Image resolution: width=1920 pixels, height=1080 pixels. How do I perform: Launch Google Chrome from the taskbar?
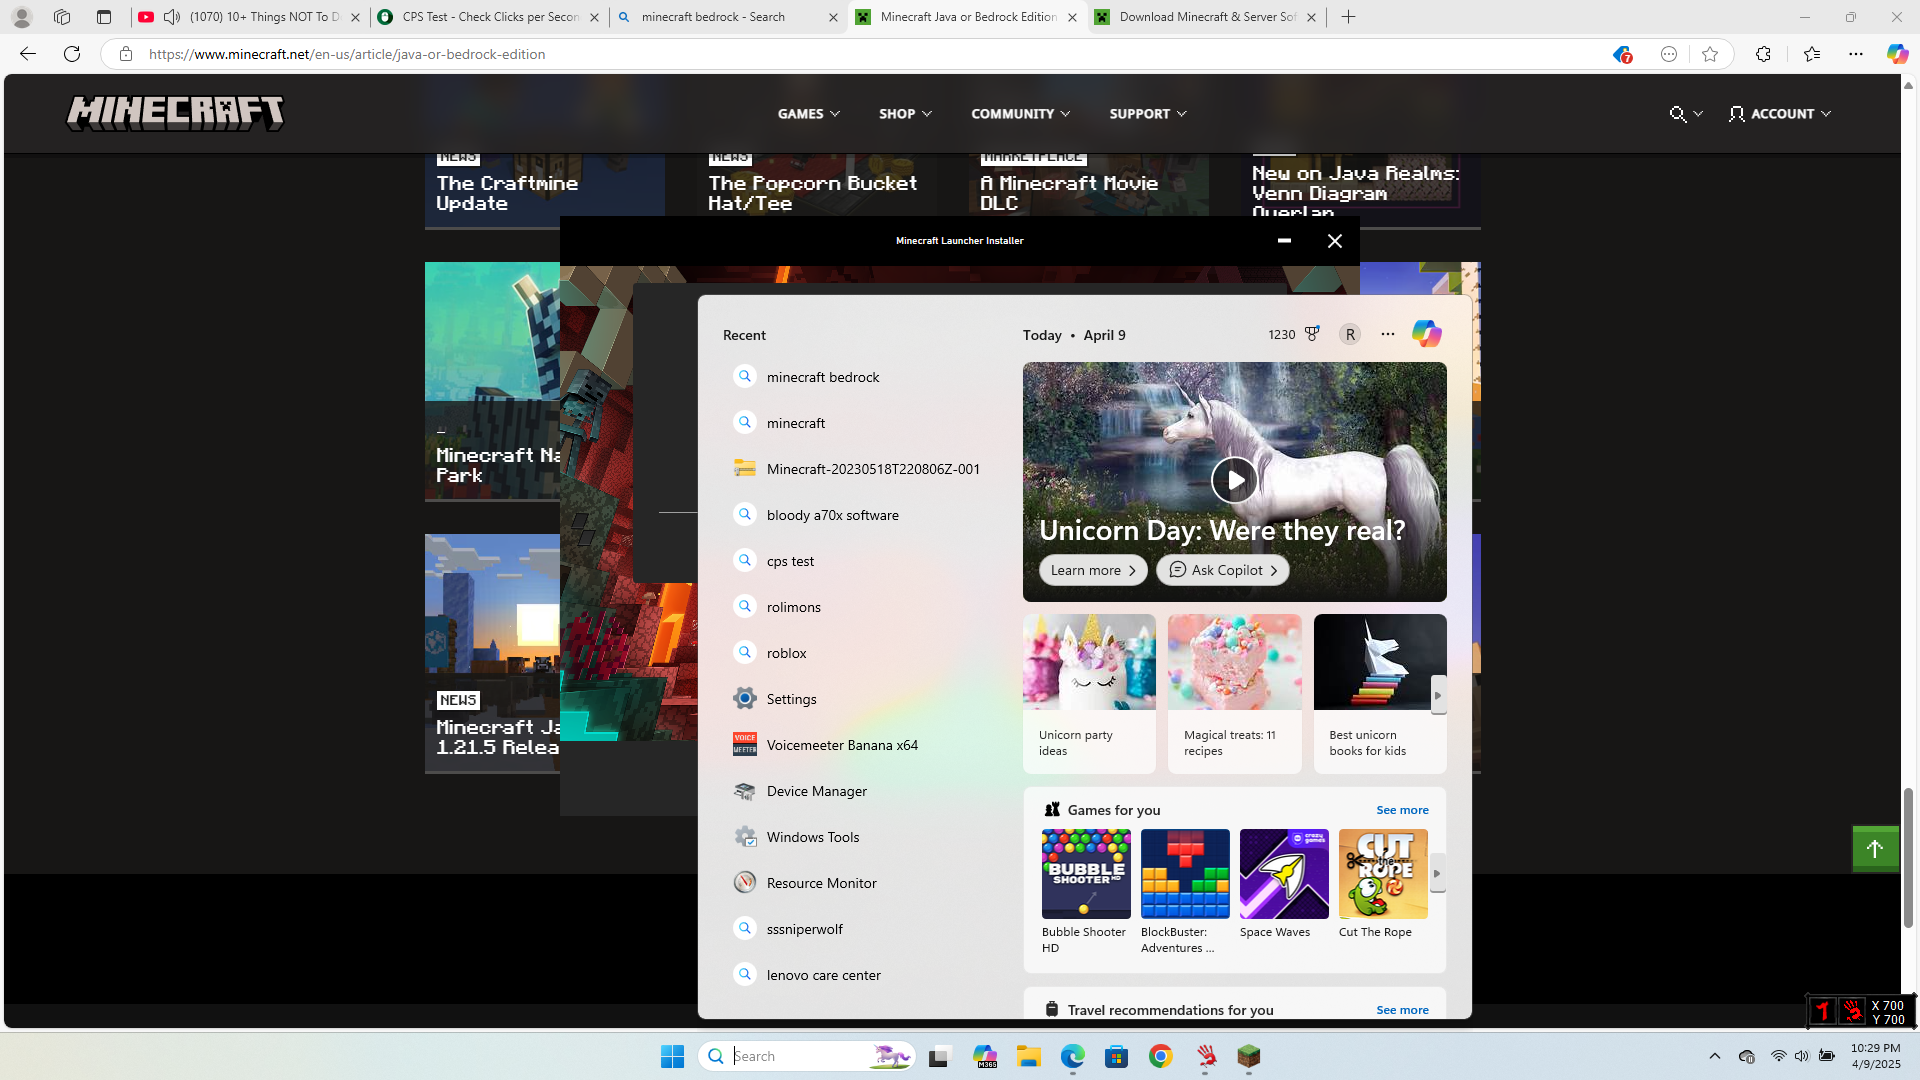1161,1056
